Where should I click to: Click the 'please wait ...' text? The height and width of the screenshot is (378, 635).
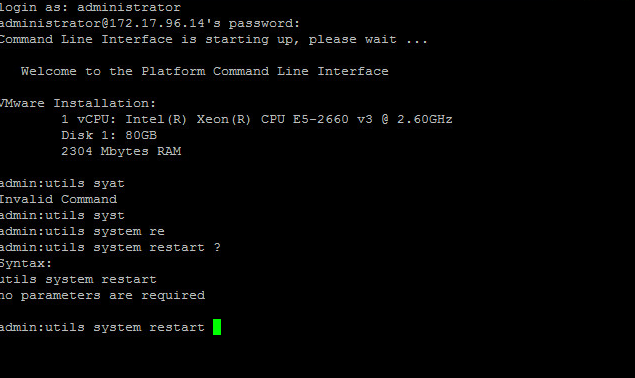[368, 40]
